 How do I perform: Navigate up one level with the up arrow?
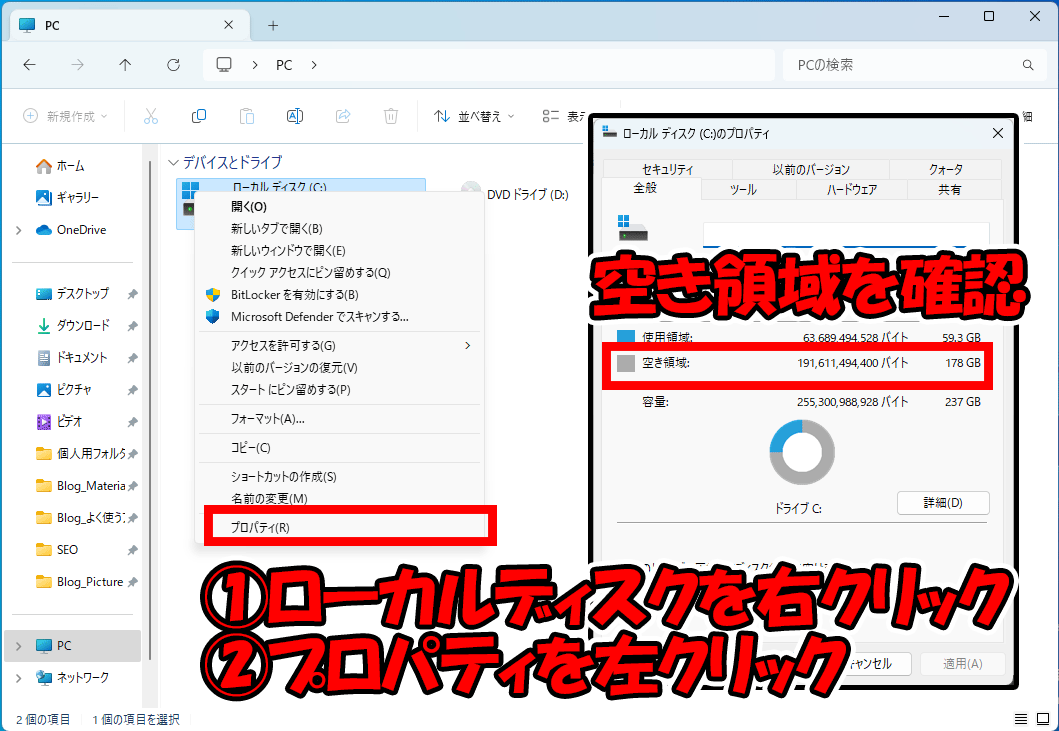pos(124,64)
